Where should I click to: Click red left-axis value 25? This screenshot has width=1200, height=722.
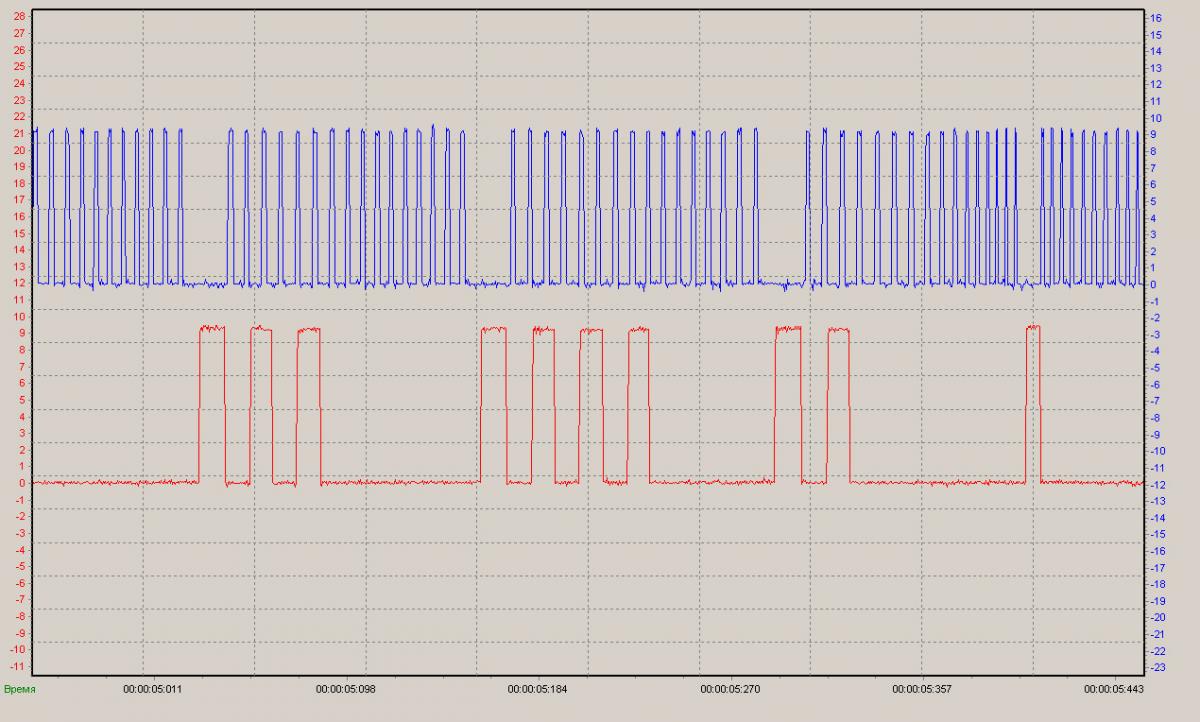click(19, 67)
